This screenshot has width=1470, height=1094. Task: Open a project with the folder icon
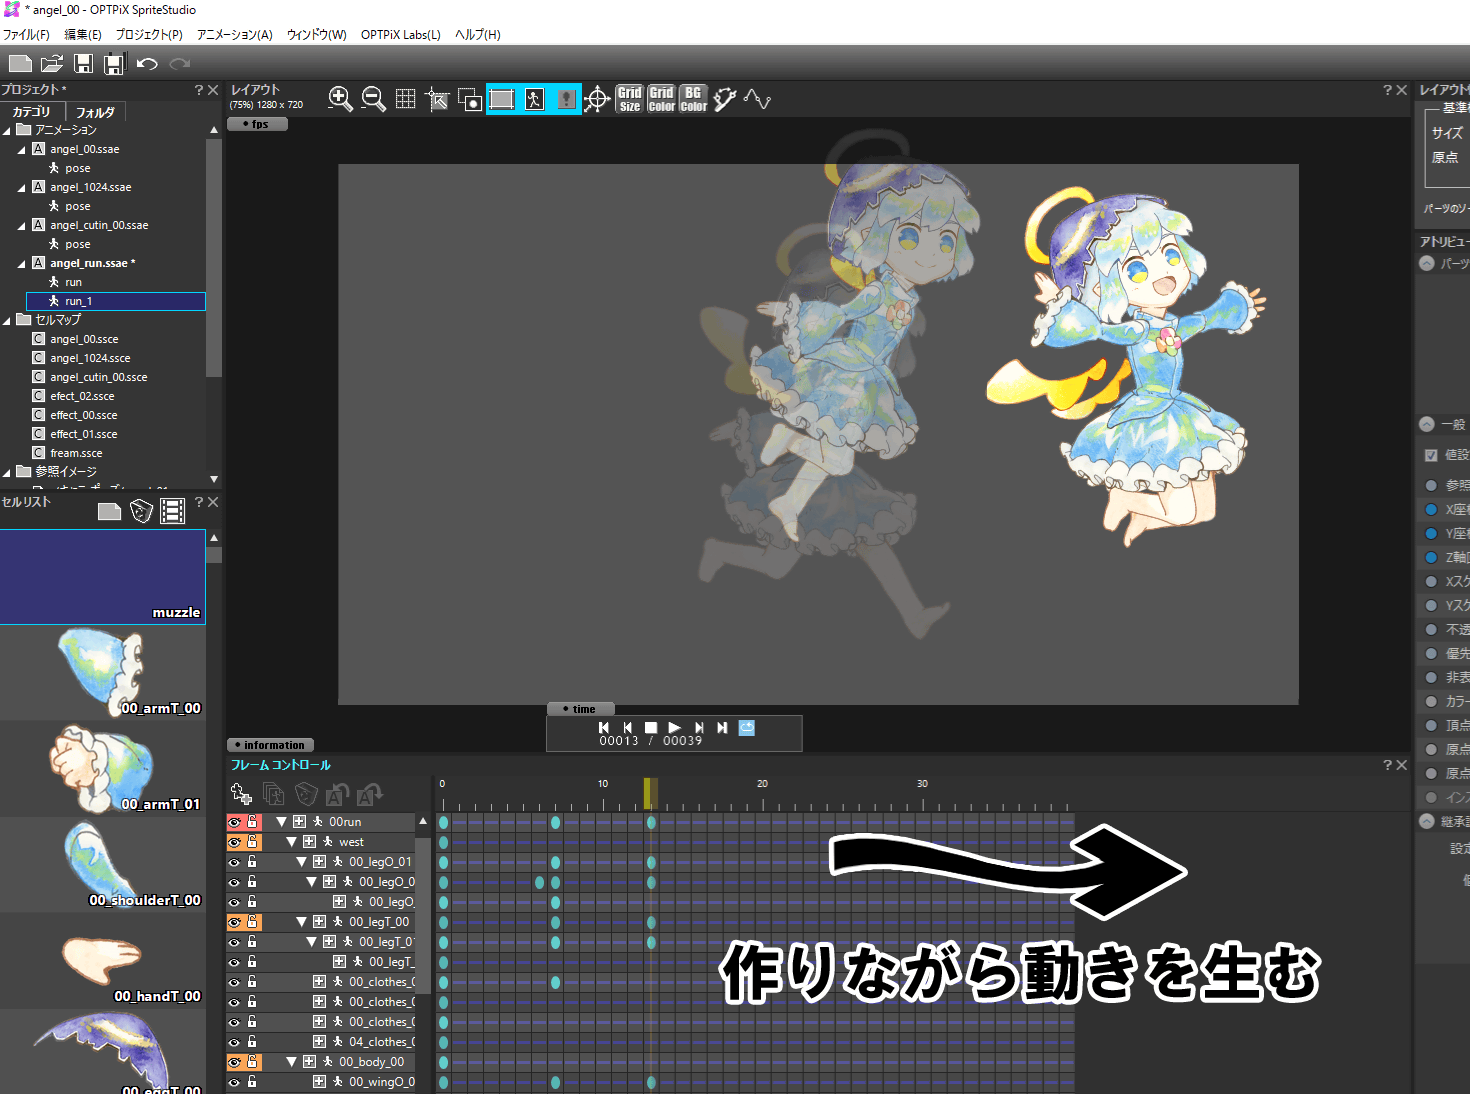52,64
